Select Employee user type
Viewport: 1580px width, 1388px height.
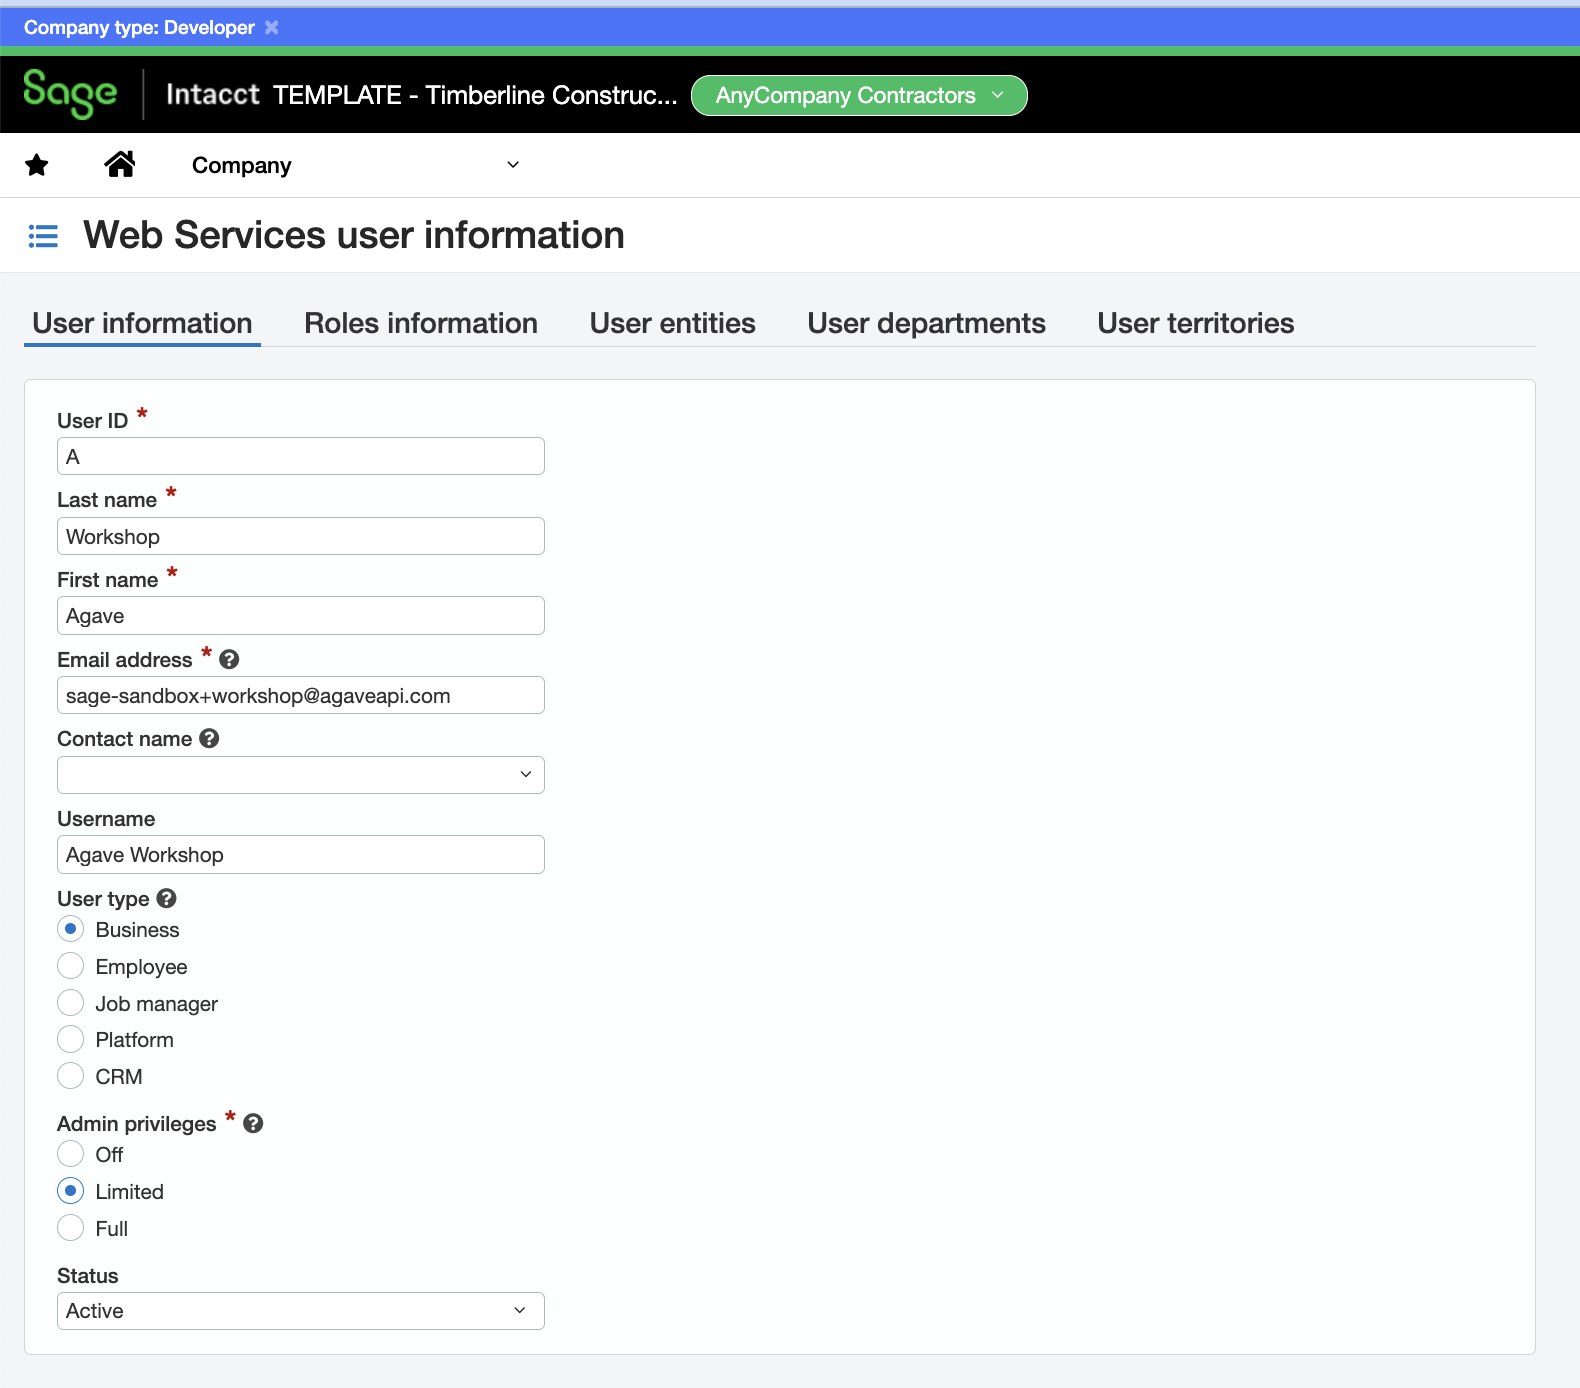point(71,966)
